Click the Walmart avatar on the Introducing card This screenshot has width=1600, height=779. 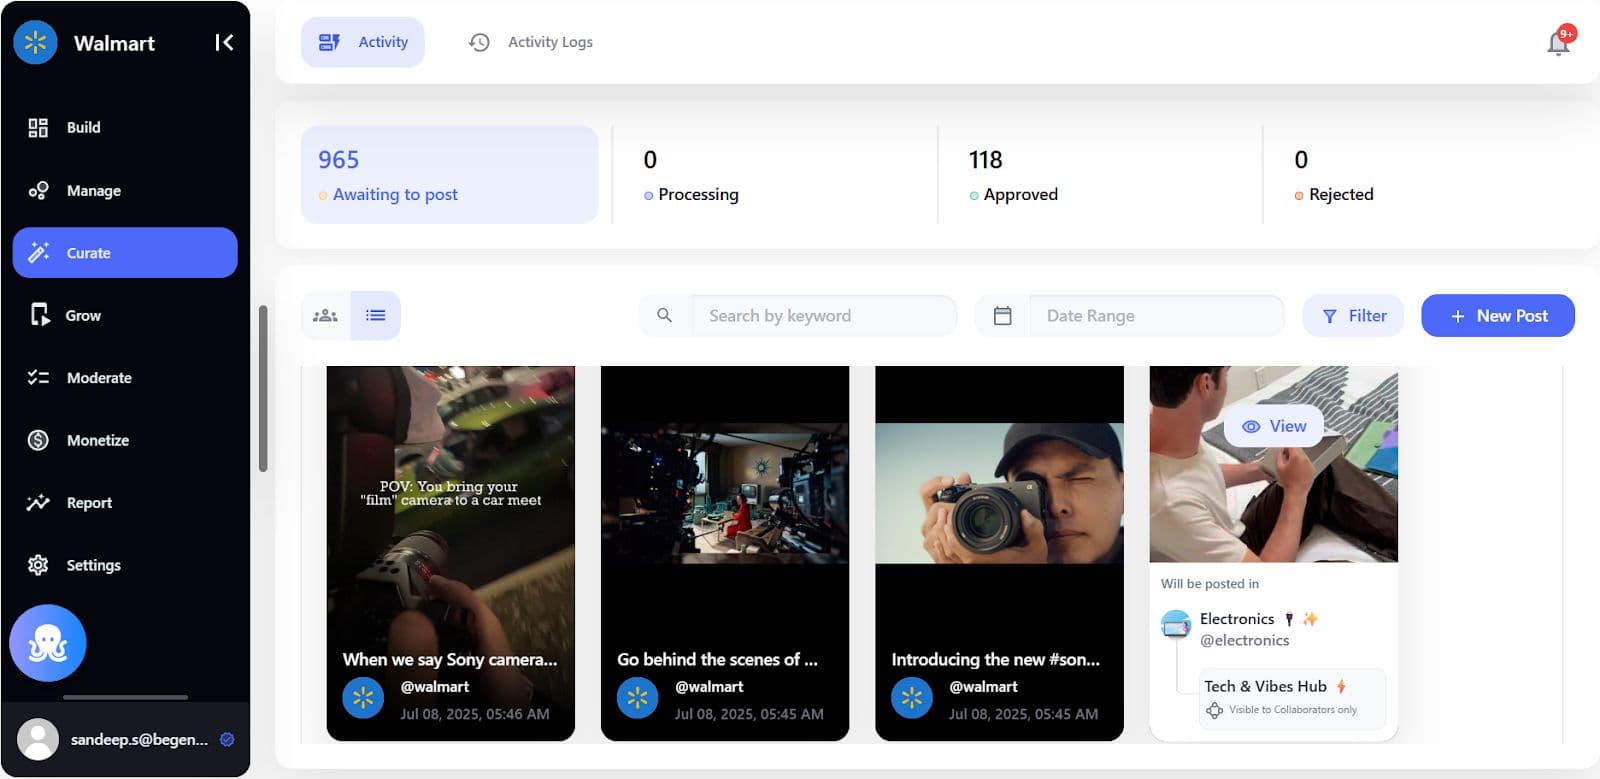[x=912, y=698]
